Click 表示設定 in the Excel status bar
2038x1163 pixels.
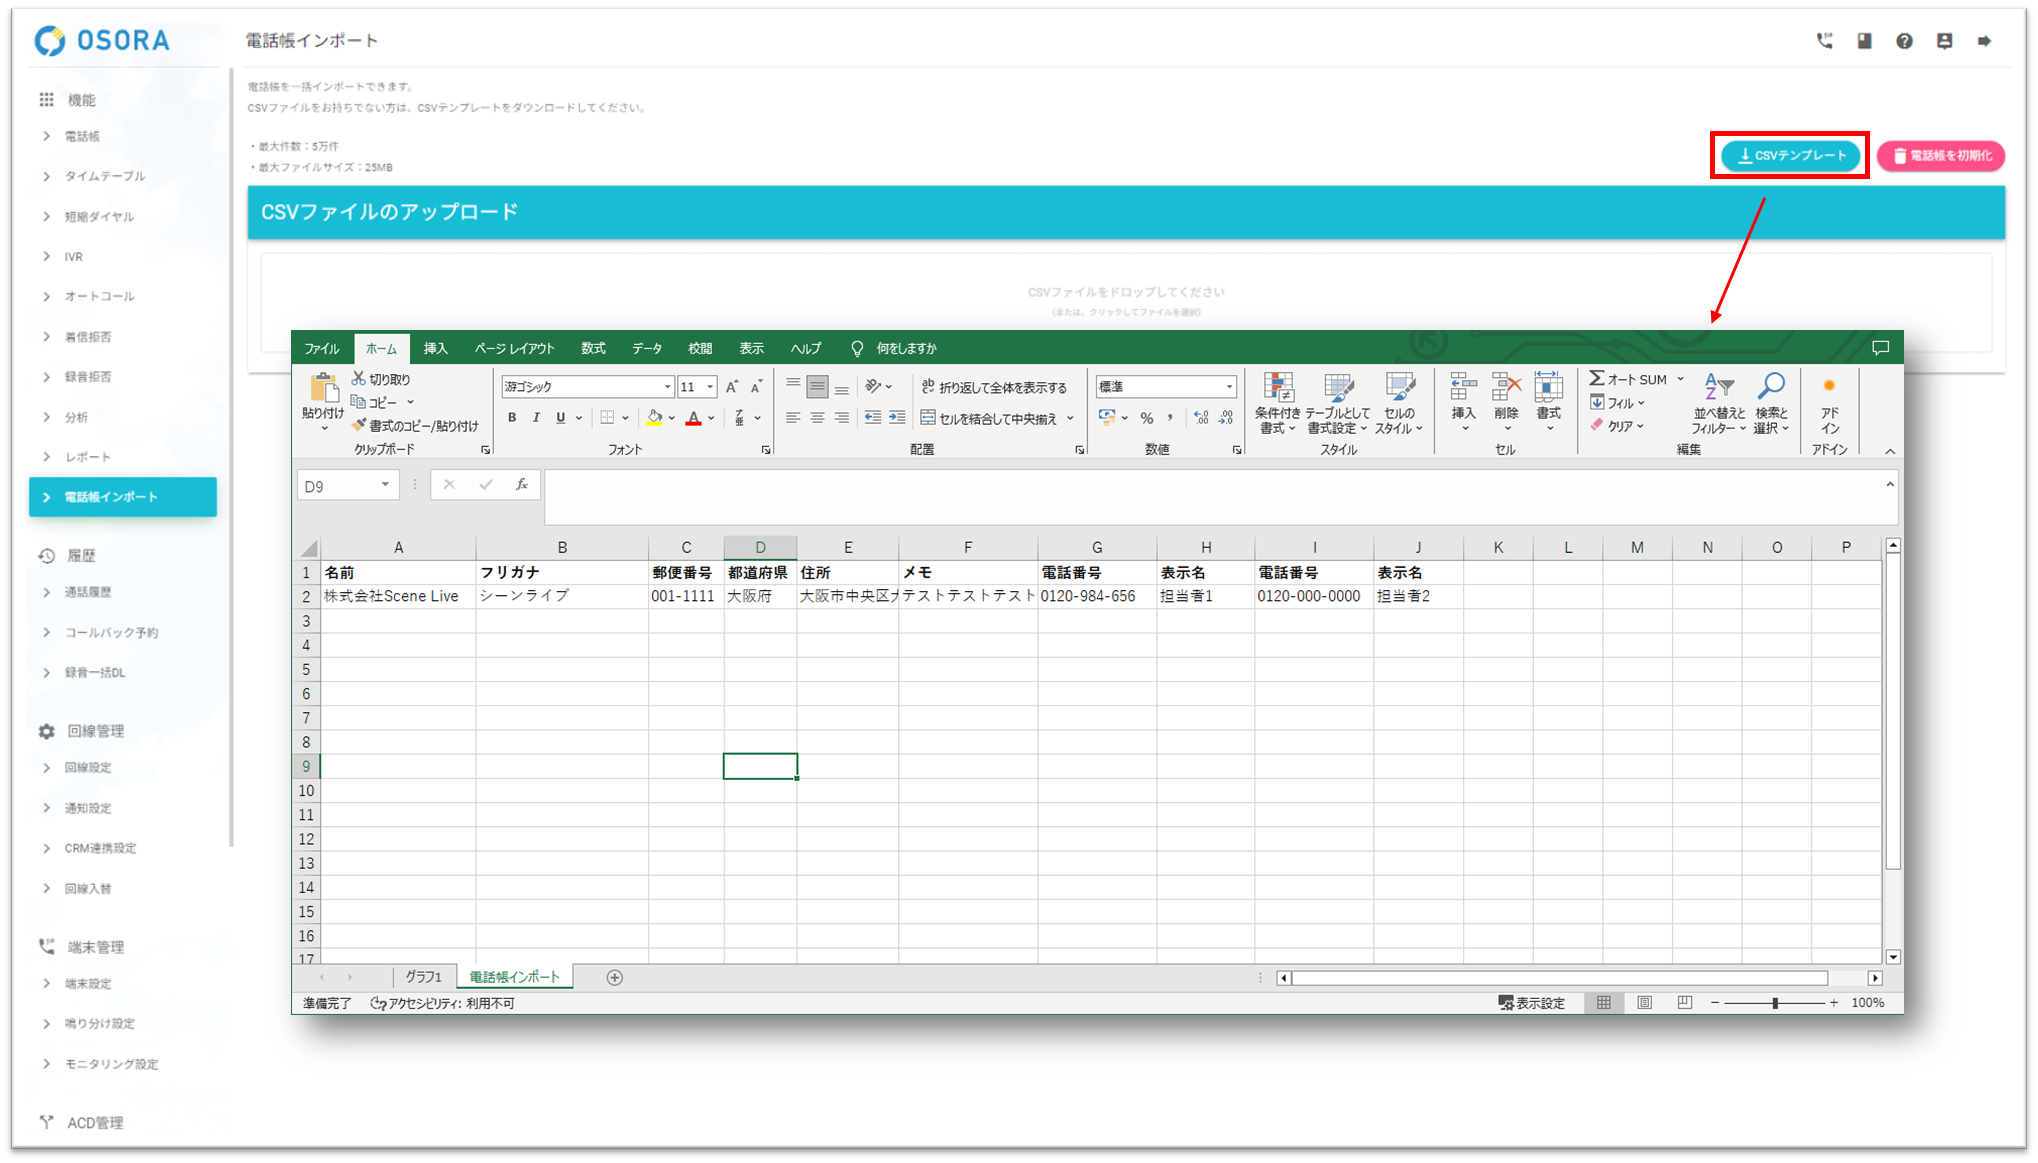pyautogui.click(x=1532, y=1003)
